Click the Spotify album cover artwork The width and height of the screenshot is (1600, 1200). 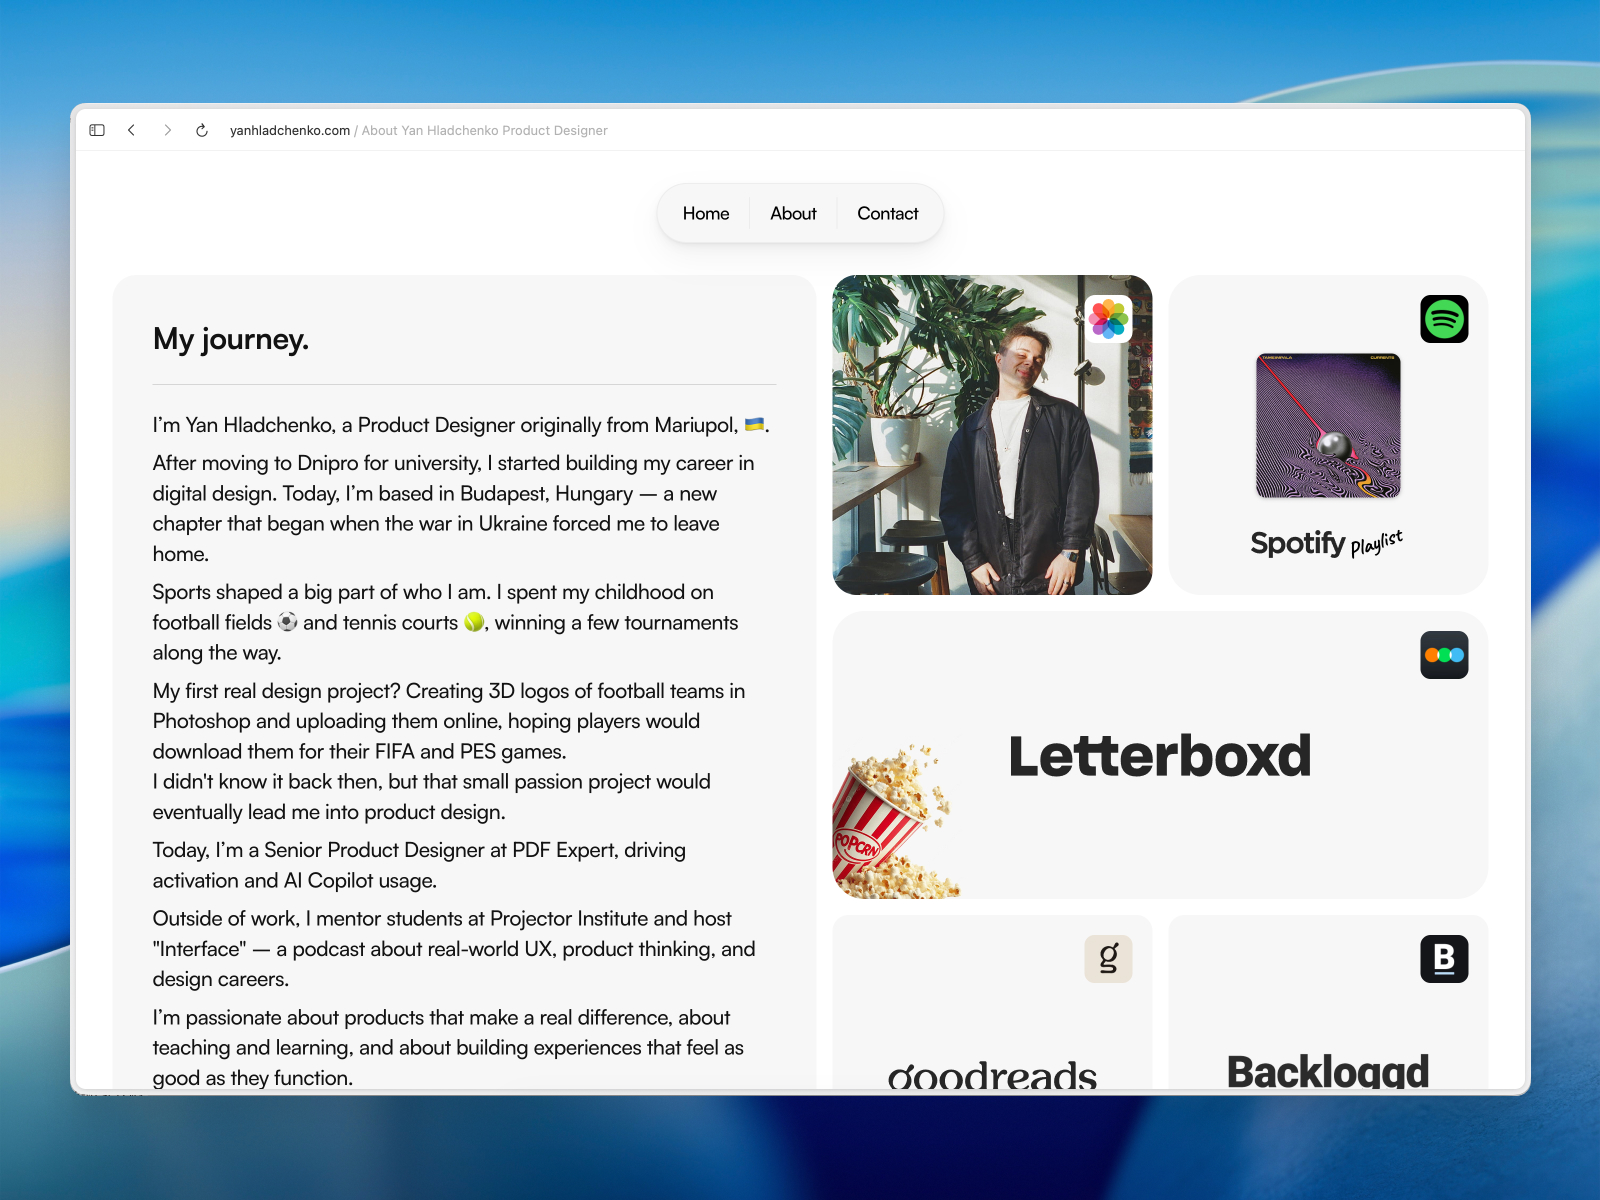pyautogui.click(x=1328, y=425)
